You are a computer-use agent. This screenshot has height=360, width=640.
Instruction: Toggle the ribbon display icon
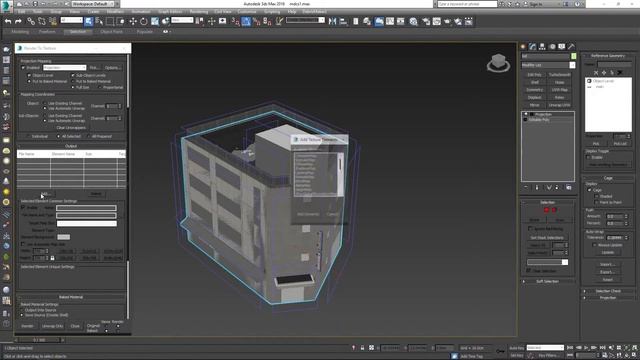tap(379, 21)
